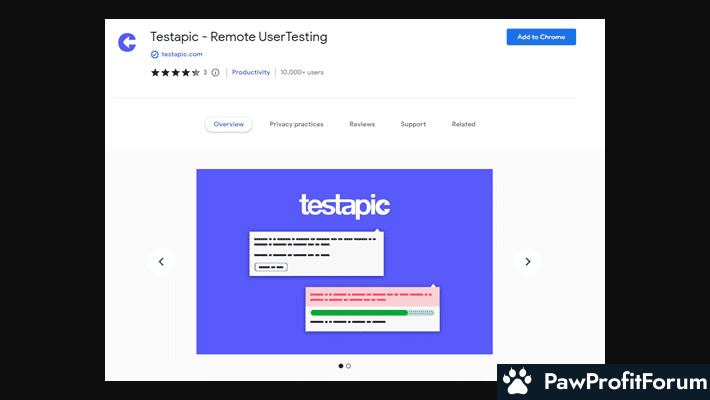
Task: Click the green progress bar in the slide
Action: coord(359,312)
